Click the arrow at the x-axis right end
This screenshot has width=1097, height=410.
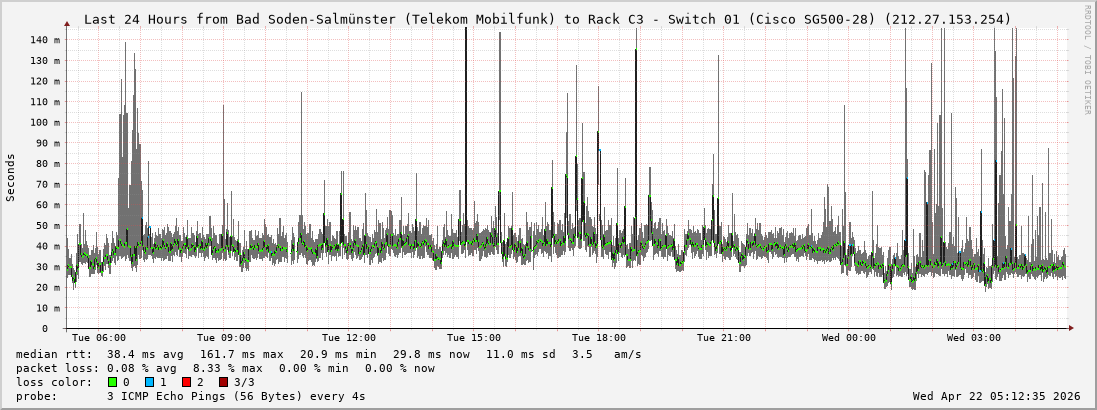1071,328
